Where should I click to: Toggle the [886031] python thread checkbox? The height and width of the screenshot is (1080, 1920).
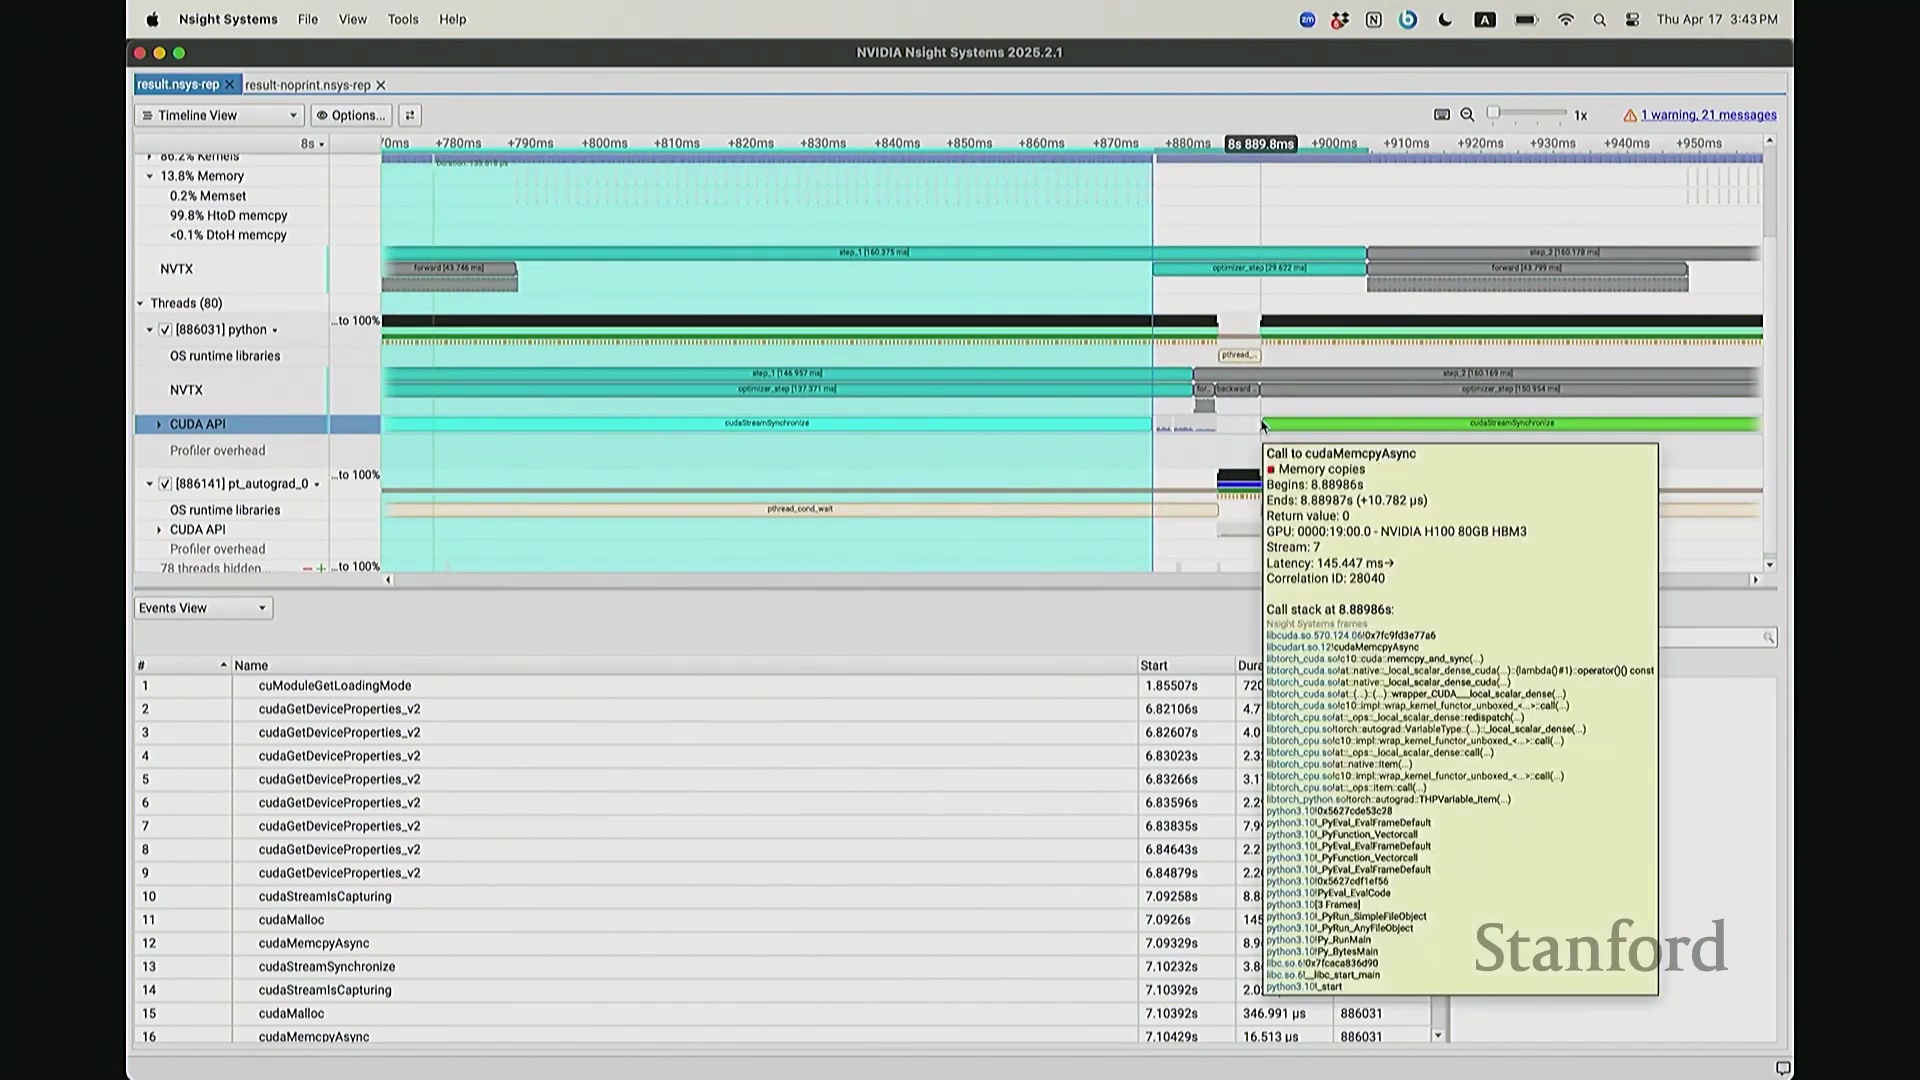(165, 330)
